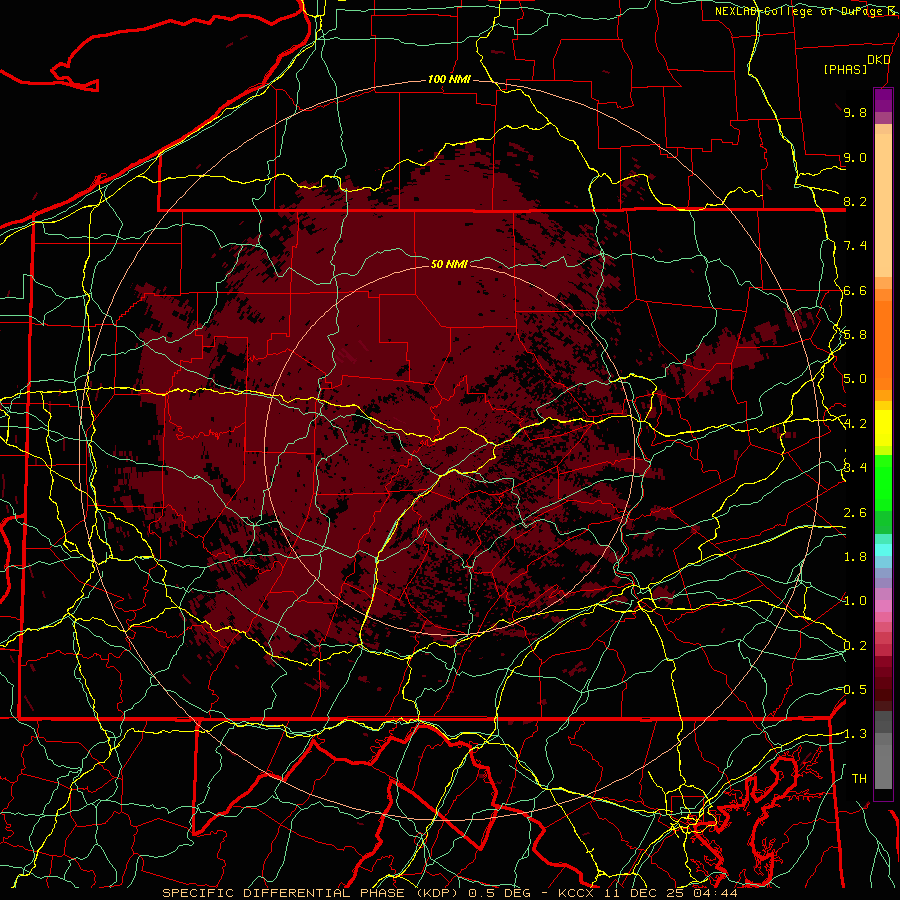Click the 1.0 scale value
Image resolution: width=900 pixels, height=900 pixels.
click(x=855, y=601)
